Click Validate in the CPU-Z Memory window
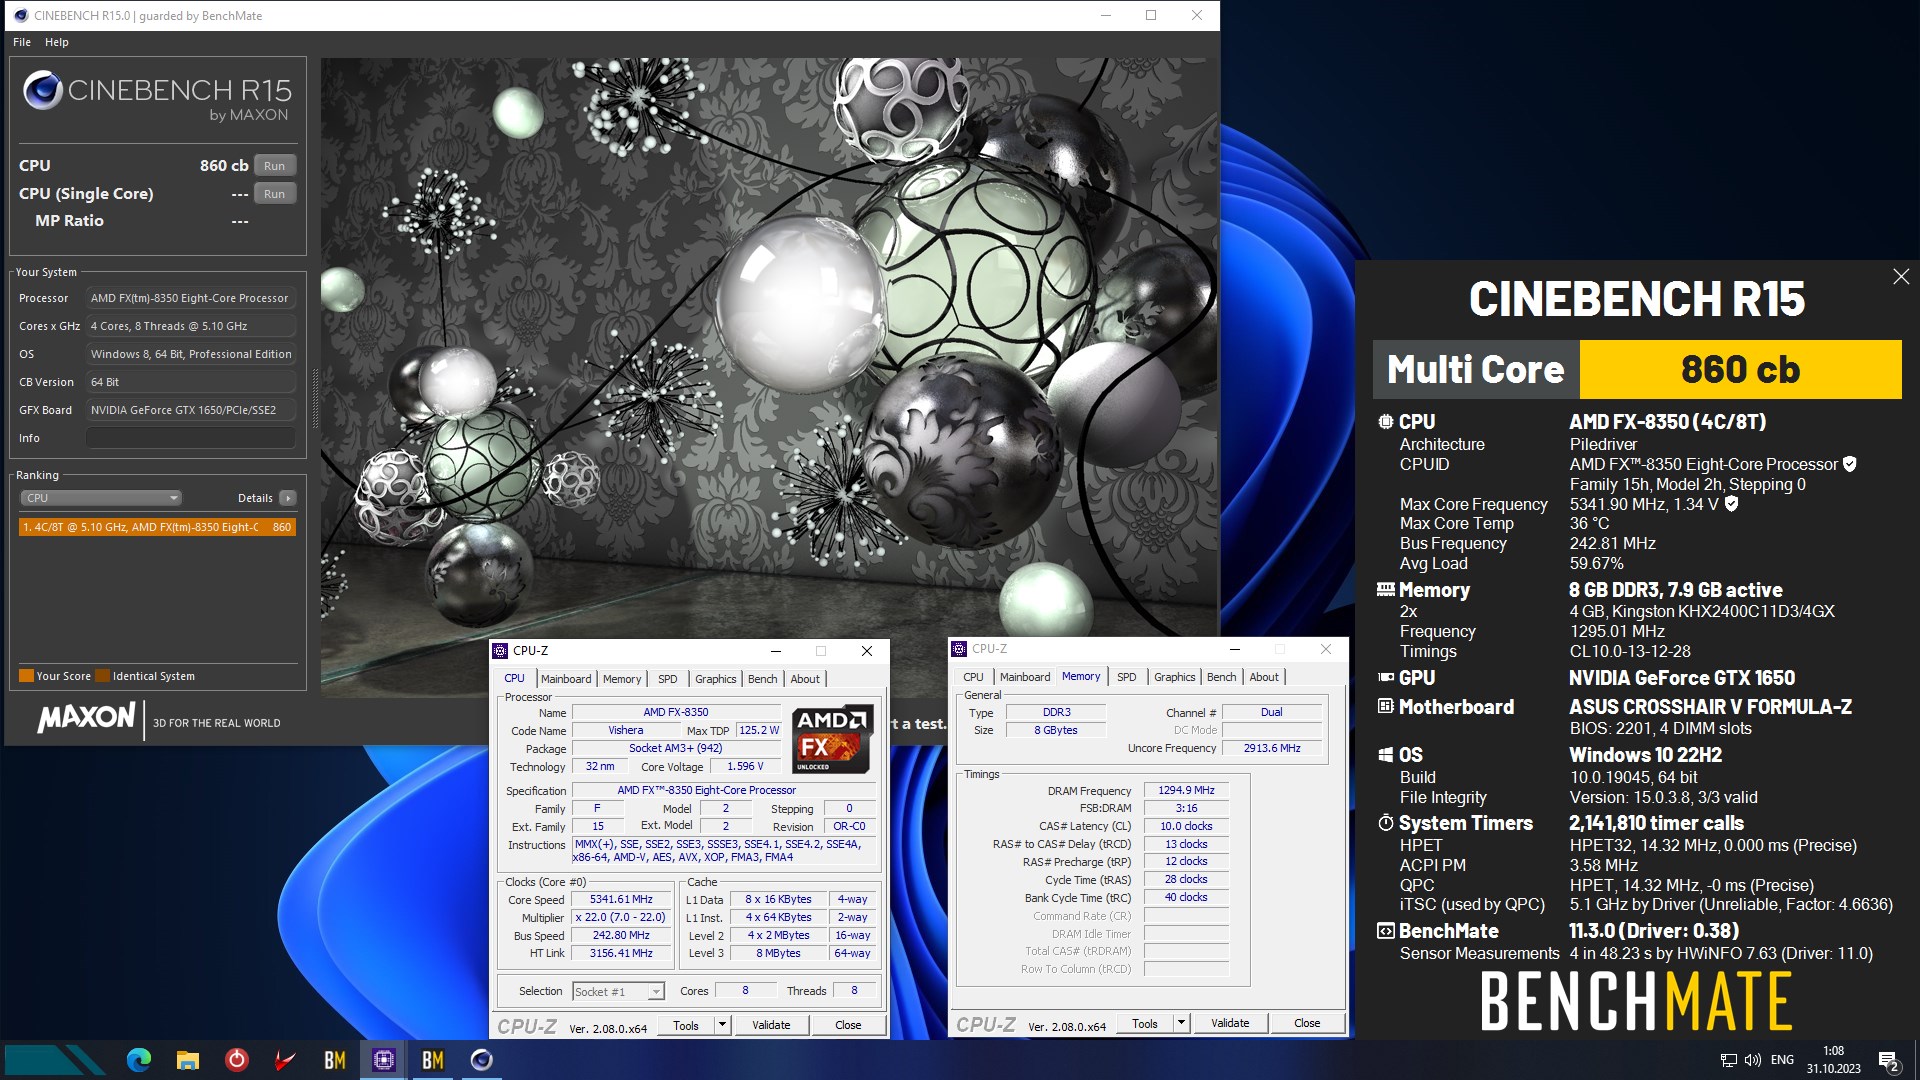The width and height of the screenshot is (1920, 1080). coord(1230,1023)
